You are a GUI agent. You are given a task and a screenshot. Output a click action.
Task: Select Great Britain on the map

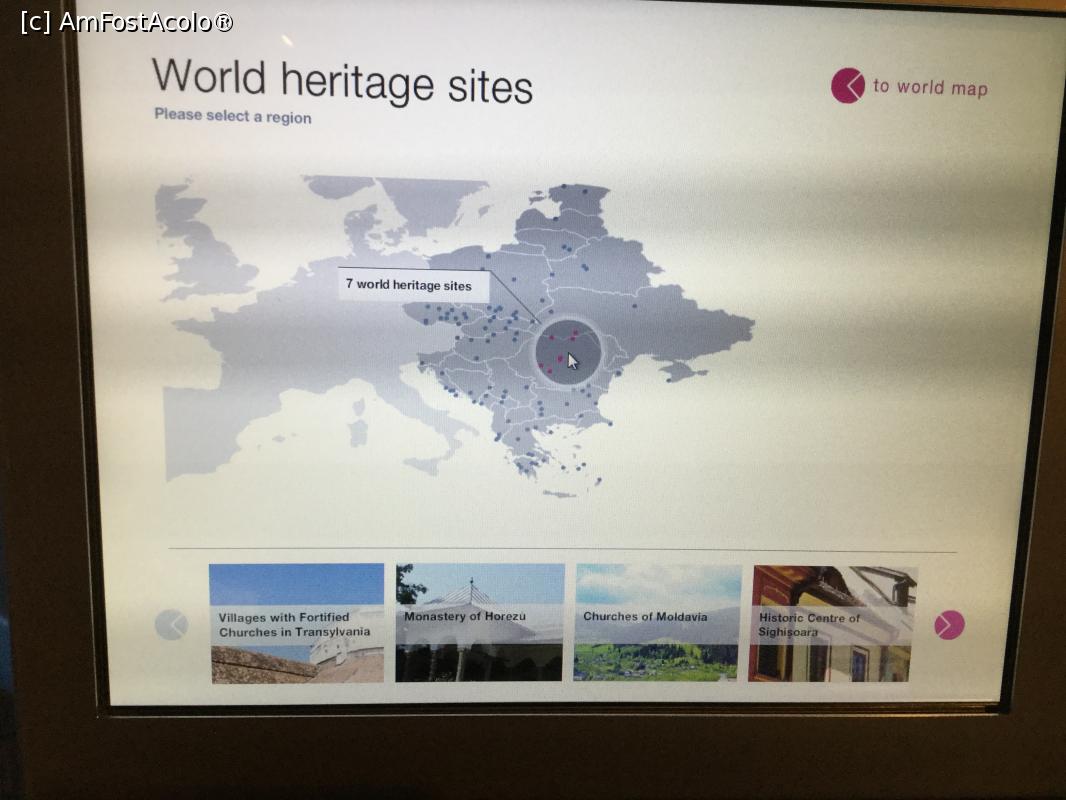point(205,250)
